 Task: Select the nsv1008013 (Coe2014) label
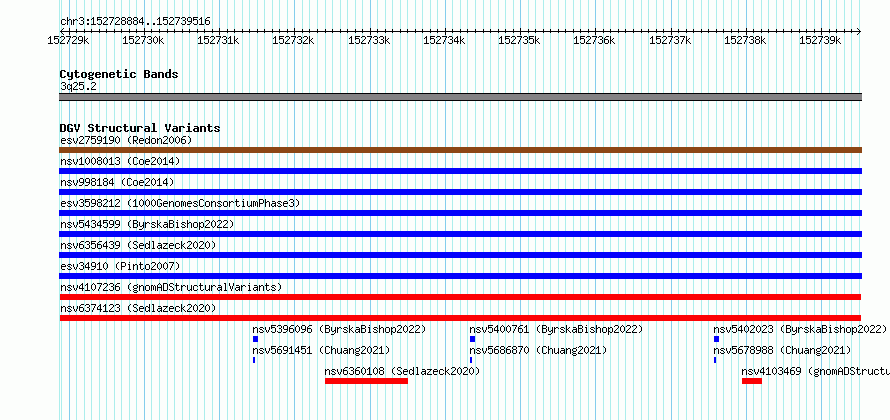120,161
